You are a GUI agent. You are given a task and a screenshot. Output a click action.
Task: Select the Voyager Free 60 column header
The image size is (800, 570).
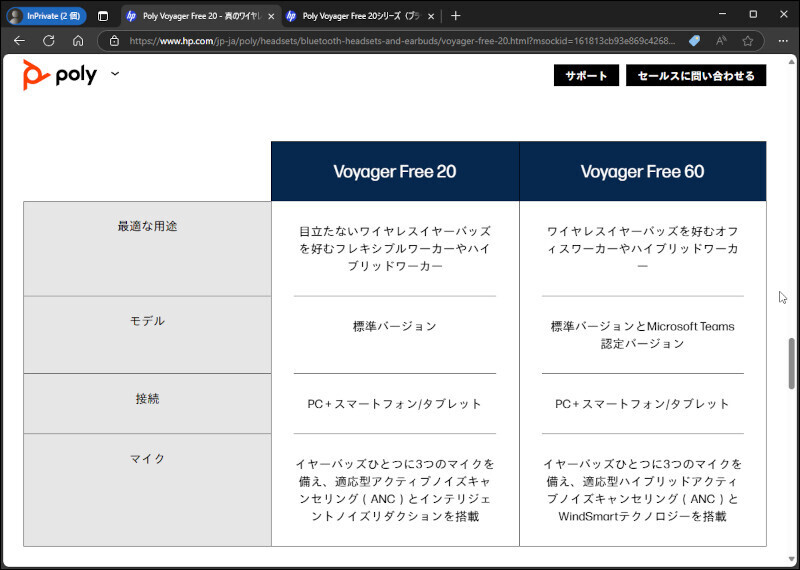click(643, 171)
